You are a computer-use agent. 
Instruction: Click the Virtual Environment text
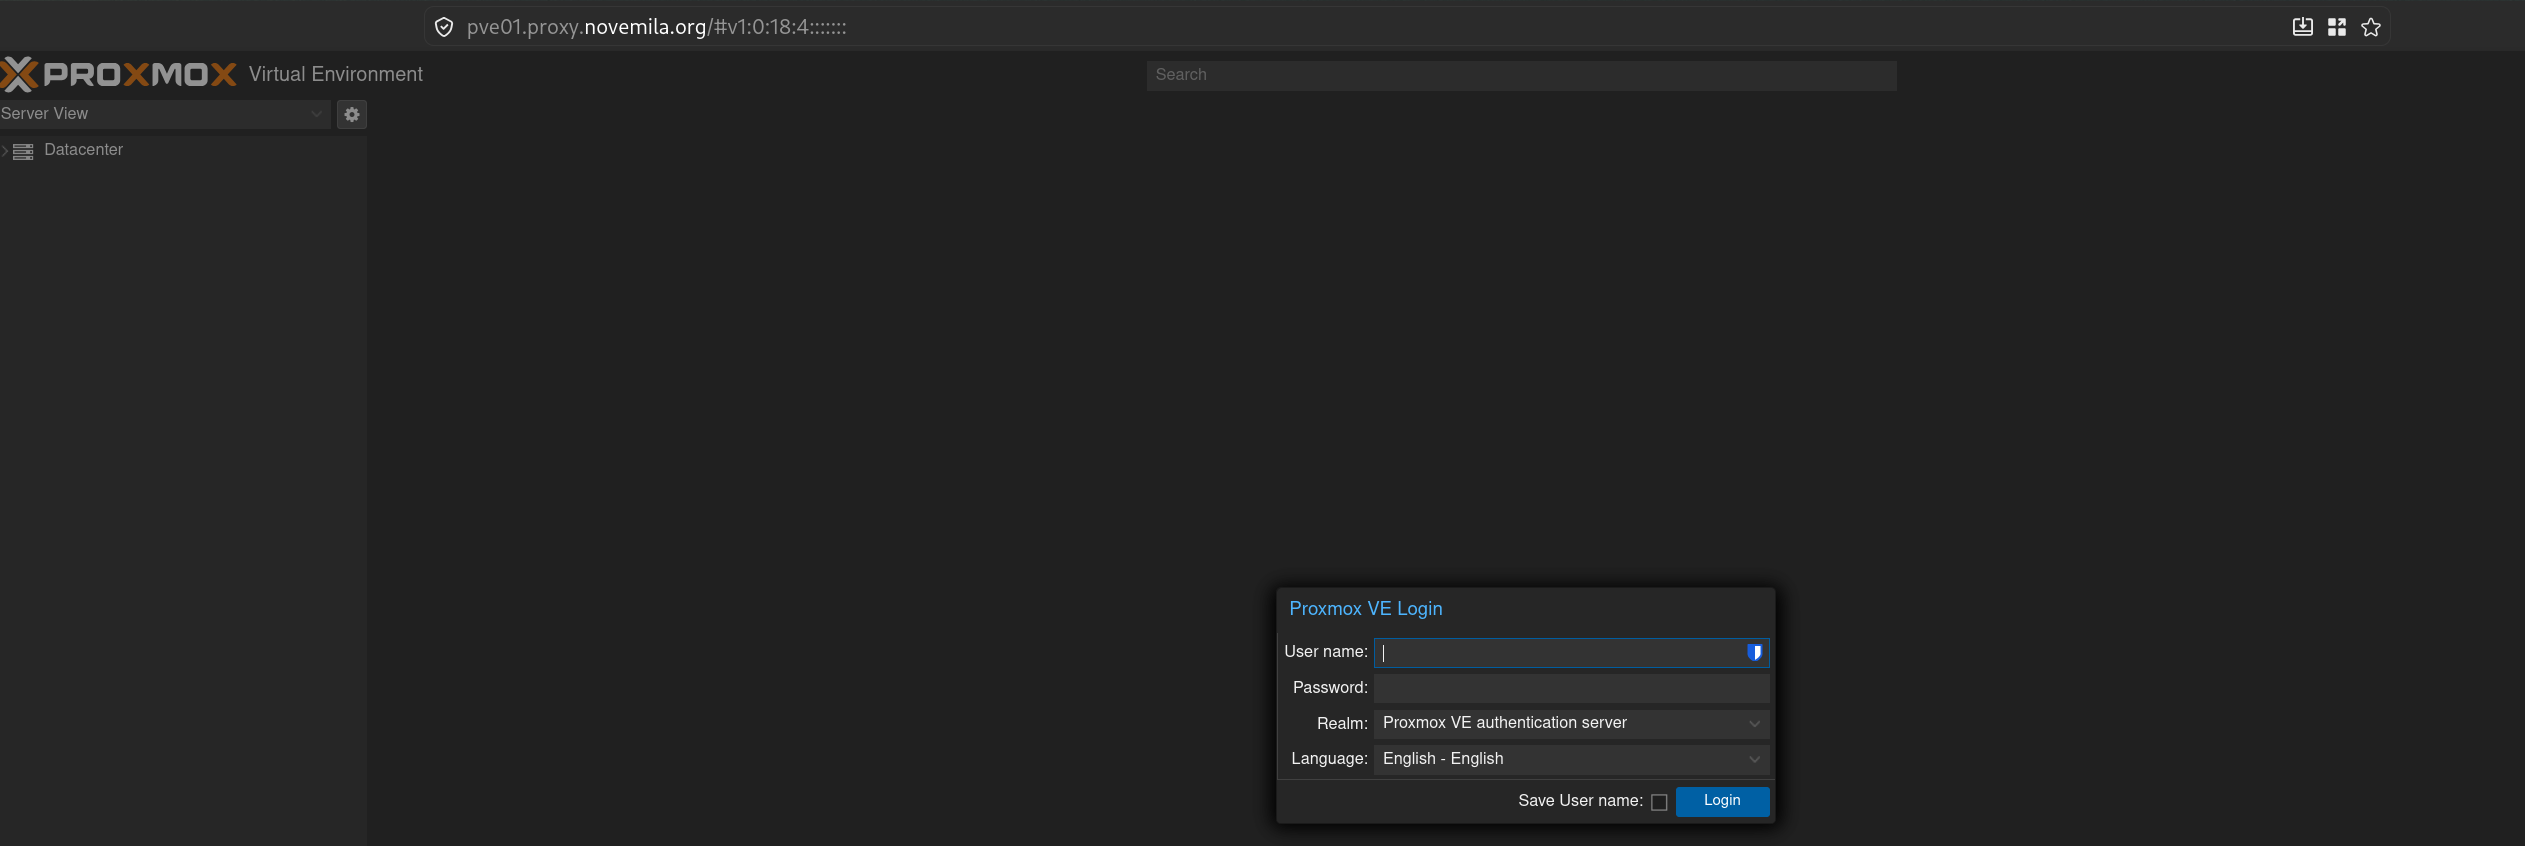[336, 74]
